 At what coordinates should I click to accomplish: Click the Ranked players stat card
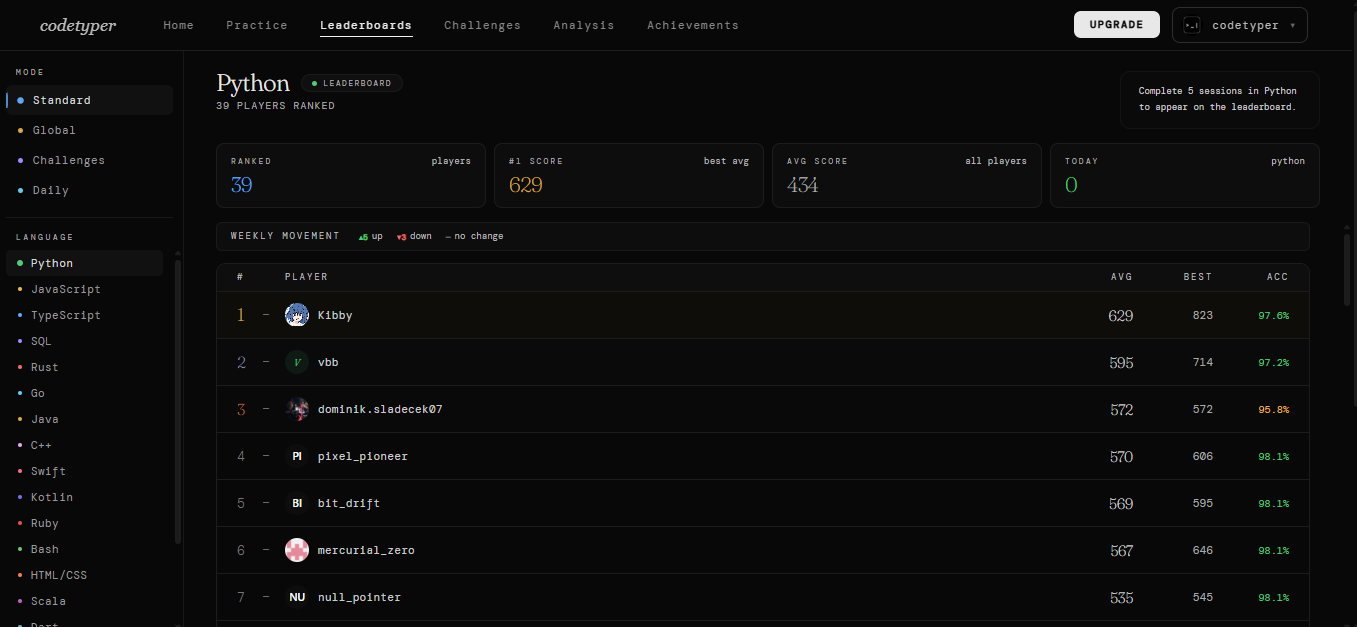(x=351, y=175)
